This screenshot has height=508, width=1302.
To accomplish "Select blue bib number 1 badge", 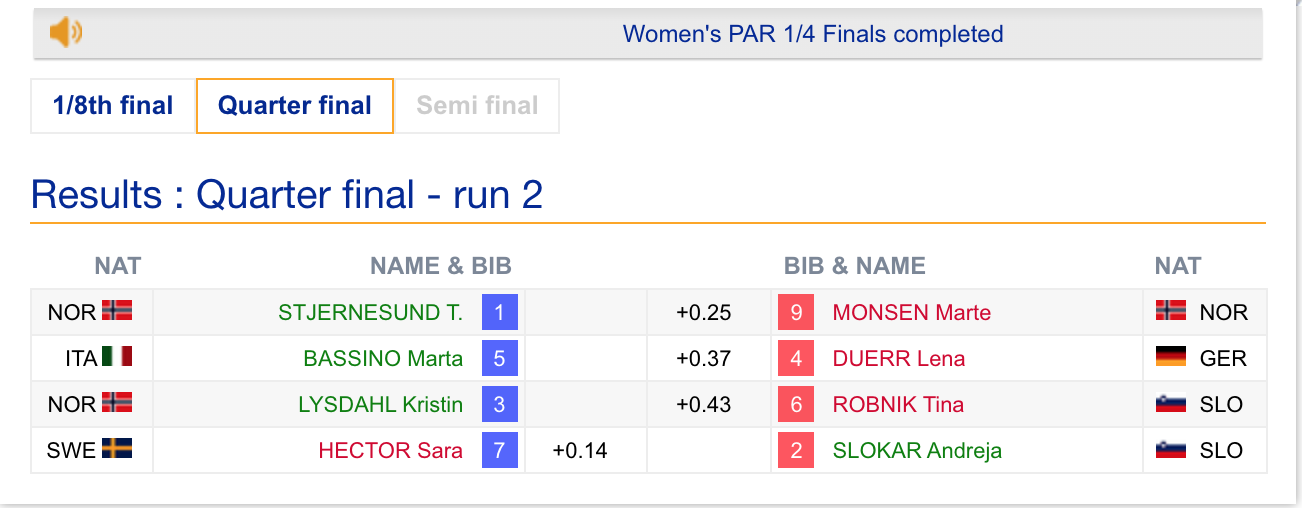I will coord(500,312).
